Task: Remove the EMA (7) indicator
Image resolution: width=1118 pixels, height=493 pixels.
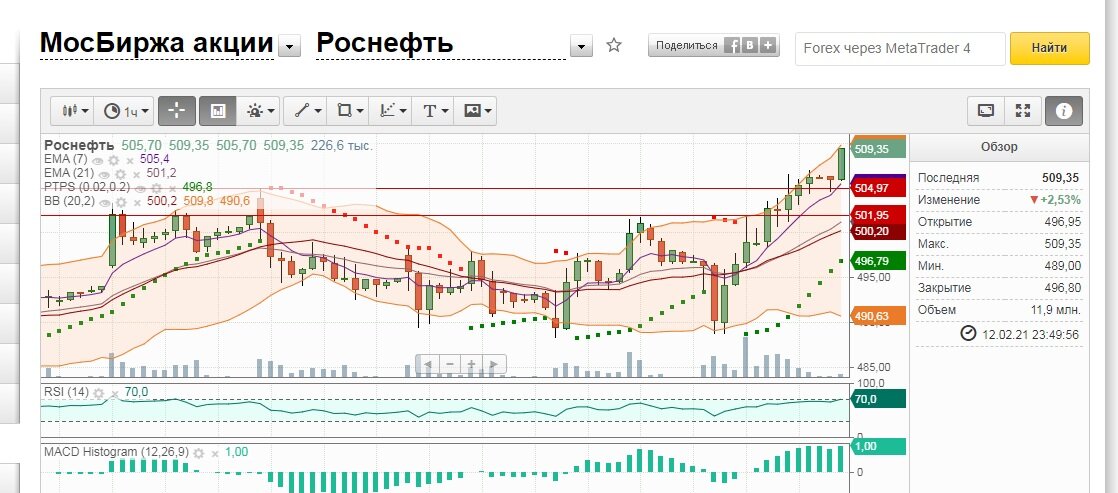Action: pyautogui.click(x=130, y=161)
